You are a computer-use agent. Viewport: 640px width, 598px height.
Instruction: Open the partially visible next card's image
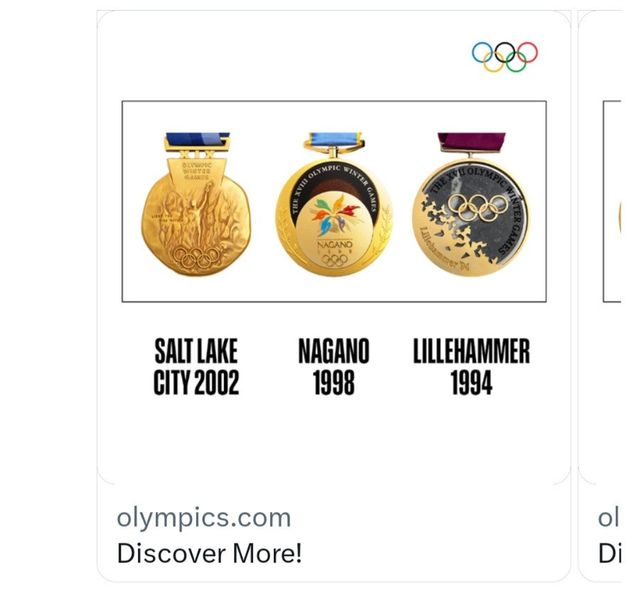click(x=612, y=200)
